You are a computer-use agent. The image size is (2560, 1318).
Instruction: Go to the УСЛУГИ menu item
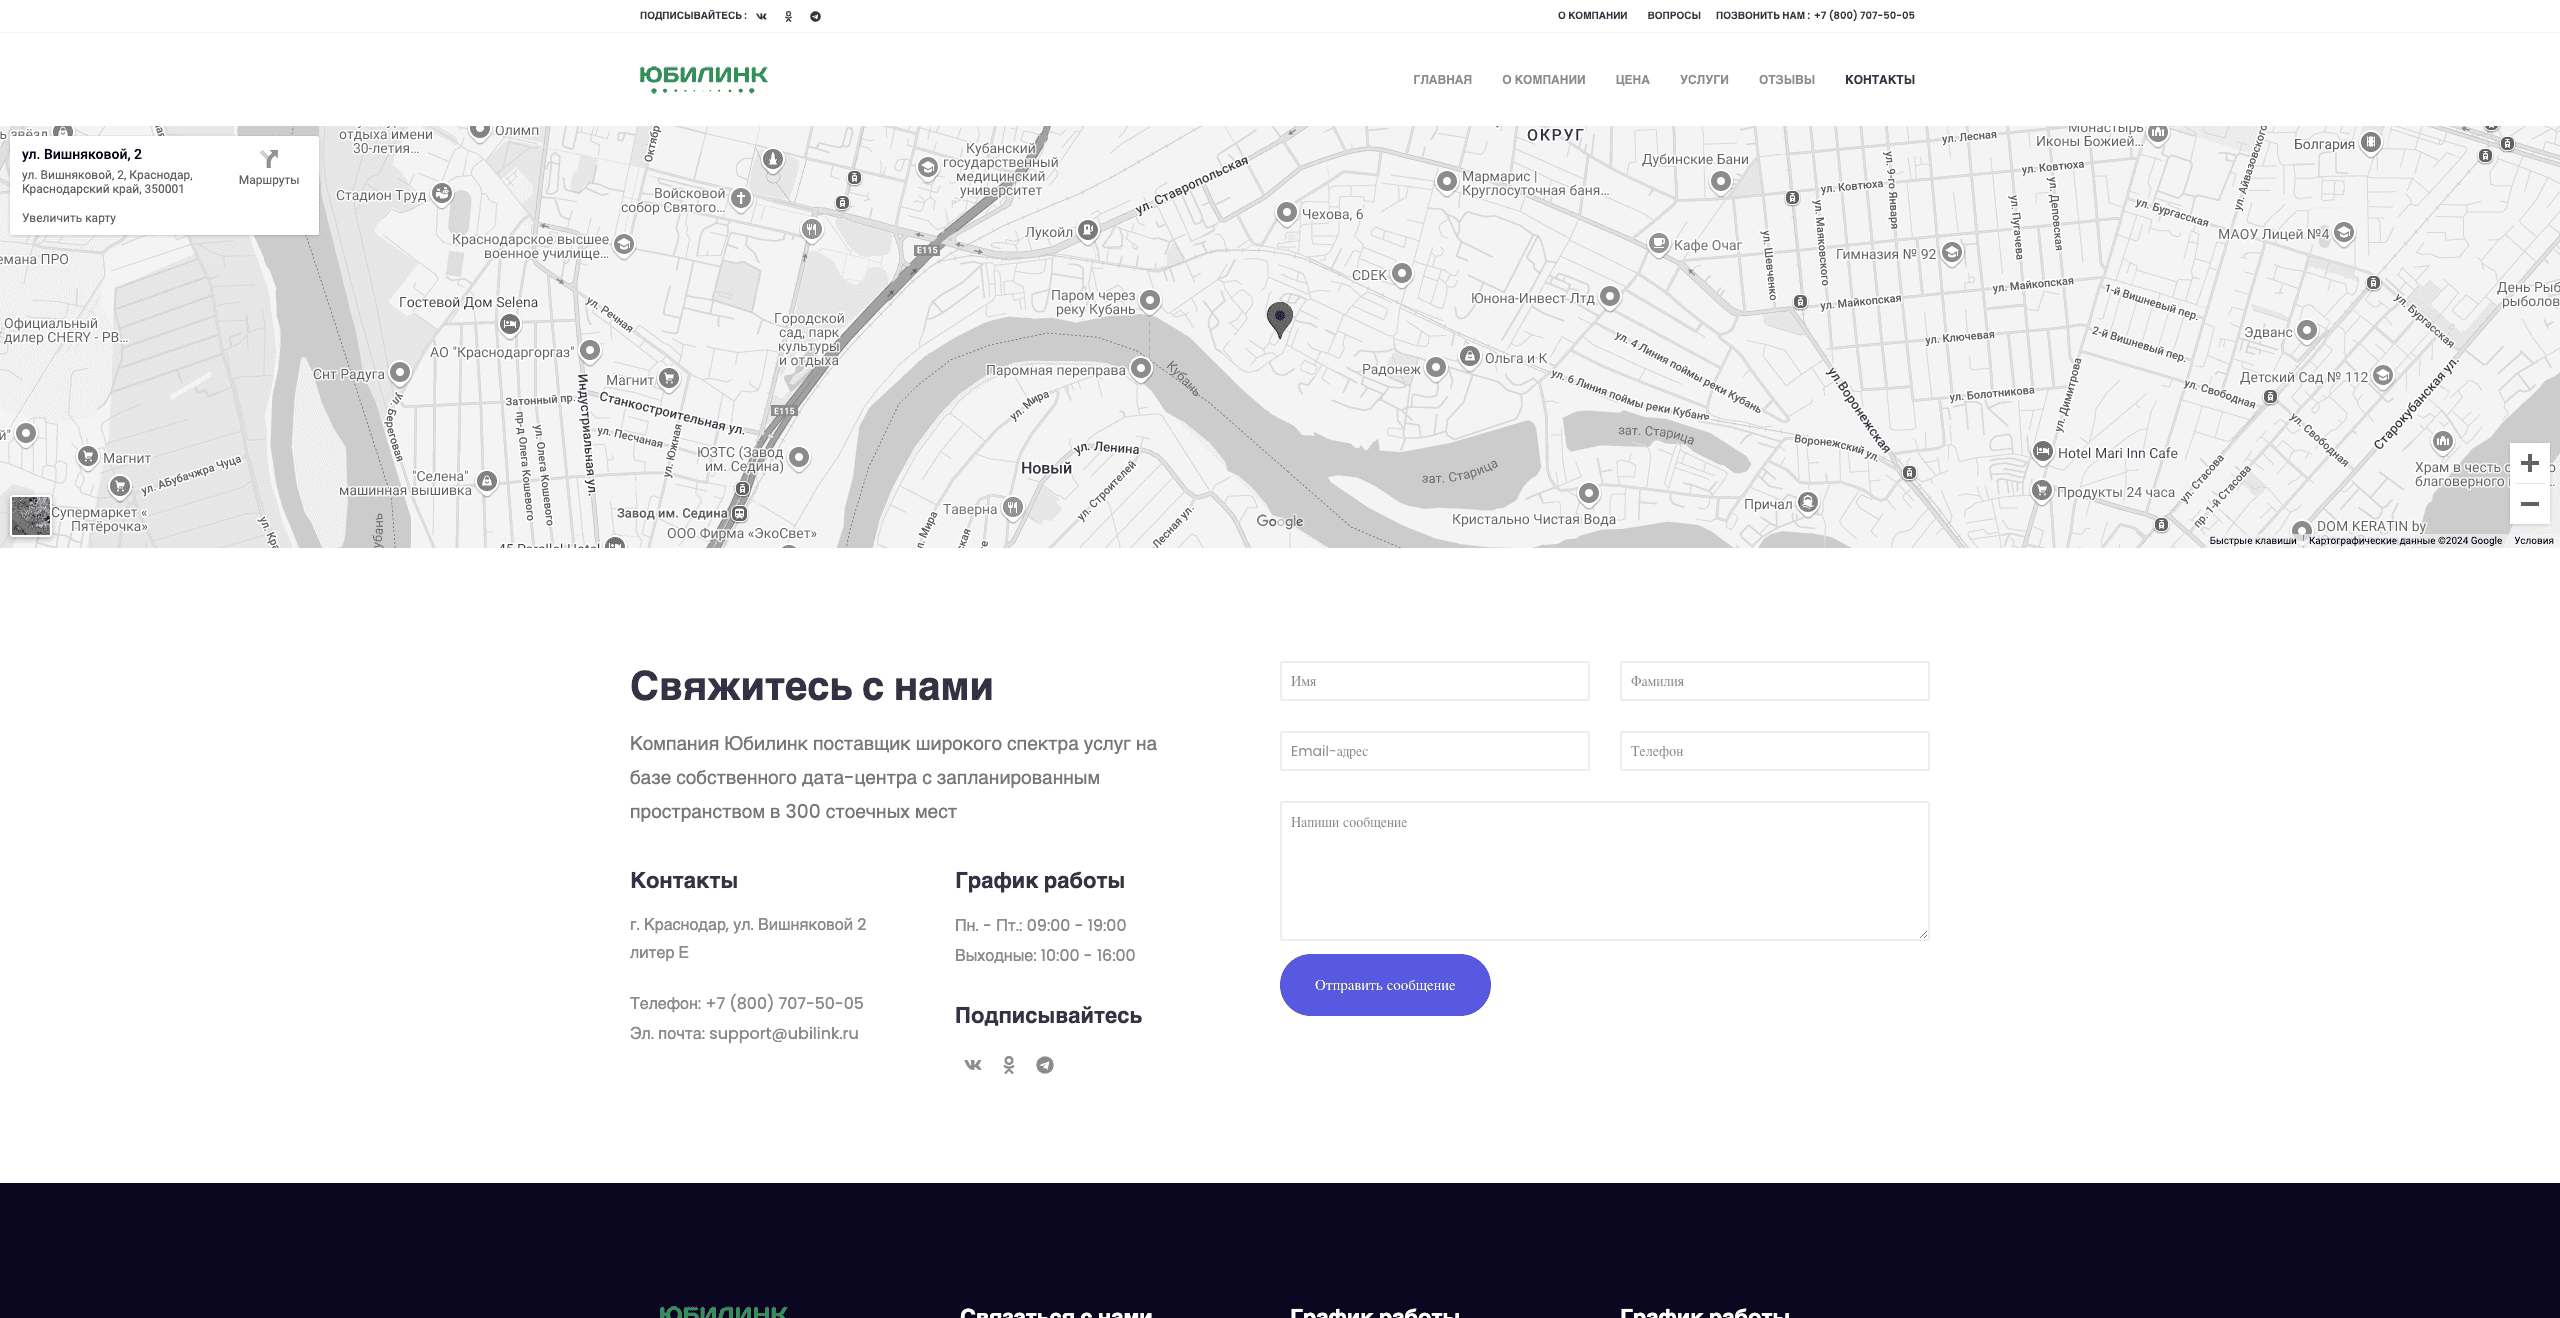click(1703, 80)
